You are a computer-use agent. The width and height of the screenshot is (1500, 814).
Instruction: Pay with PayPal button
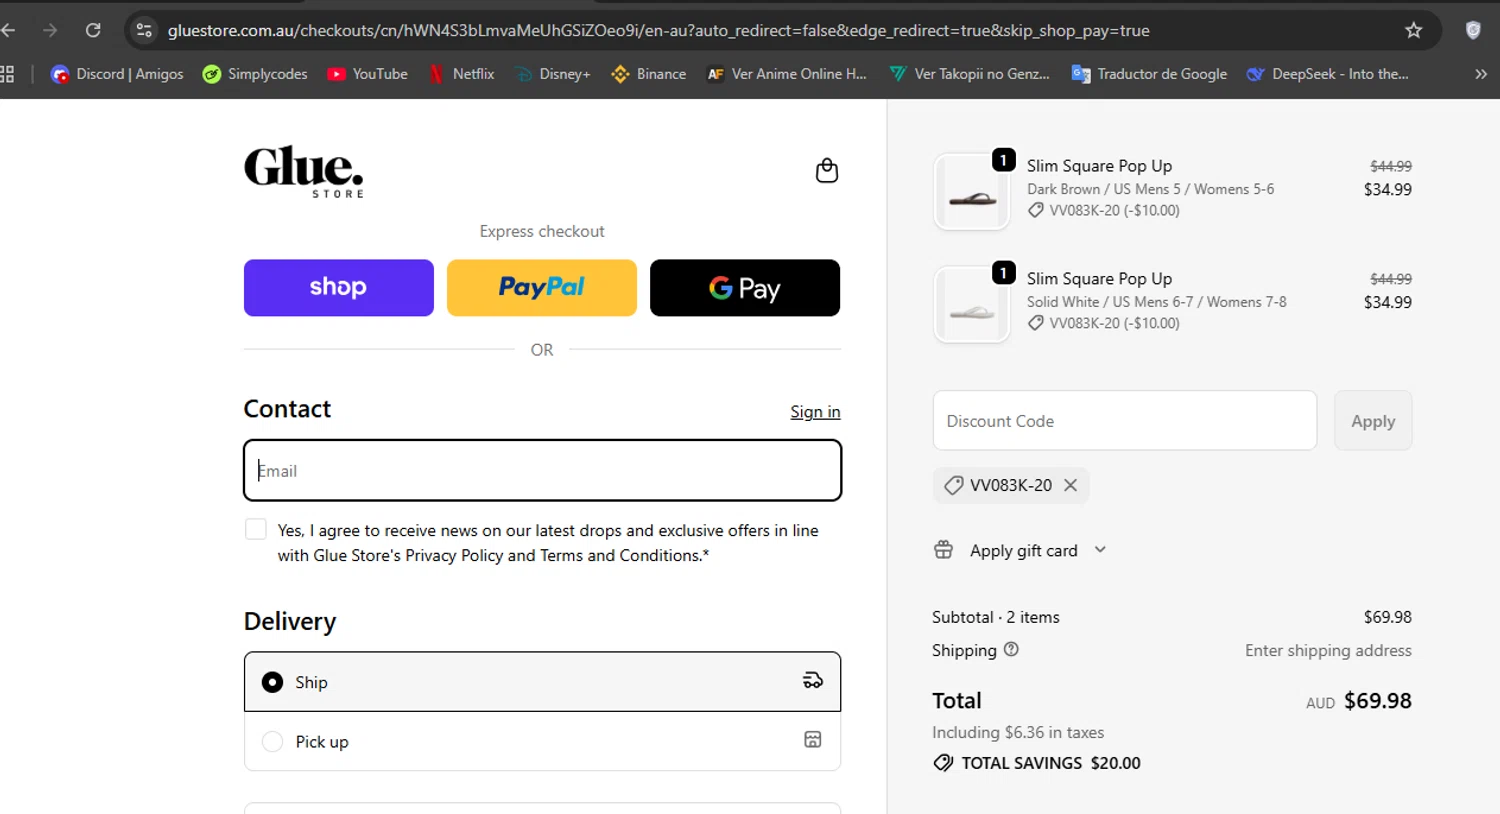pos(542,288)
